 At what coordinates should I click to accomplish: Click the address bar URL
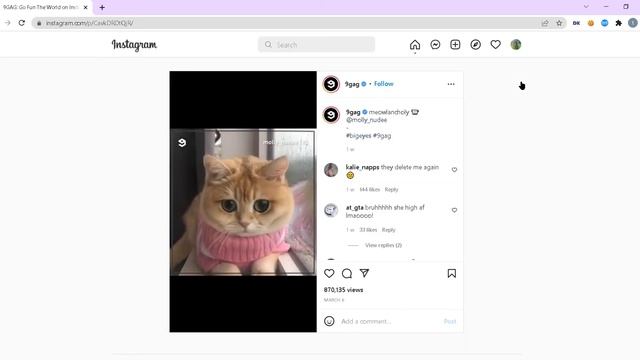89,23
